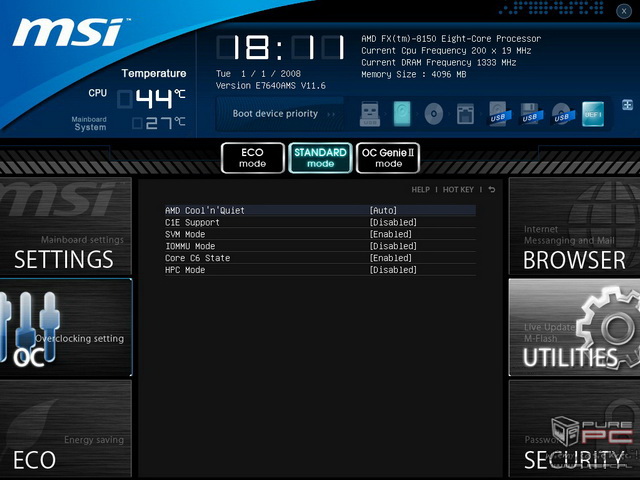Click the back arrow next to HOT KEY
This screenshot has width=640, height=480.
492,189
